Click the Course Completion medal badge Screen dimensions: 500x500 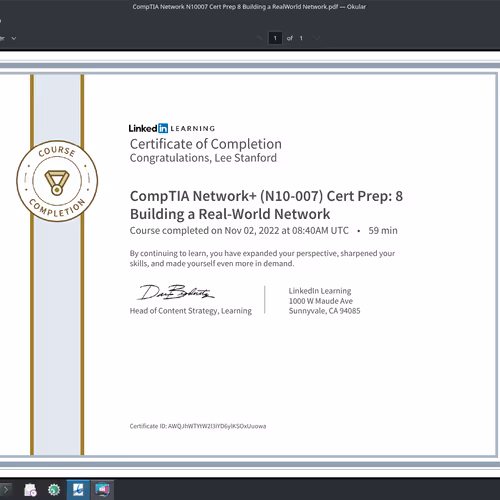(57, 181)
